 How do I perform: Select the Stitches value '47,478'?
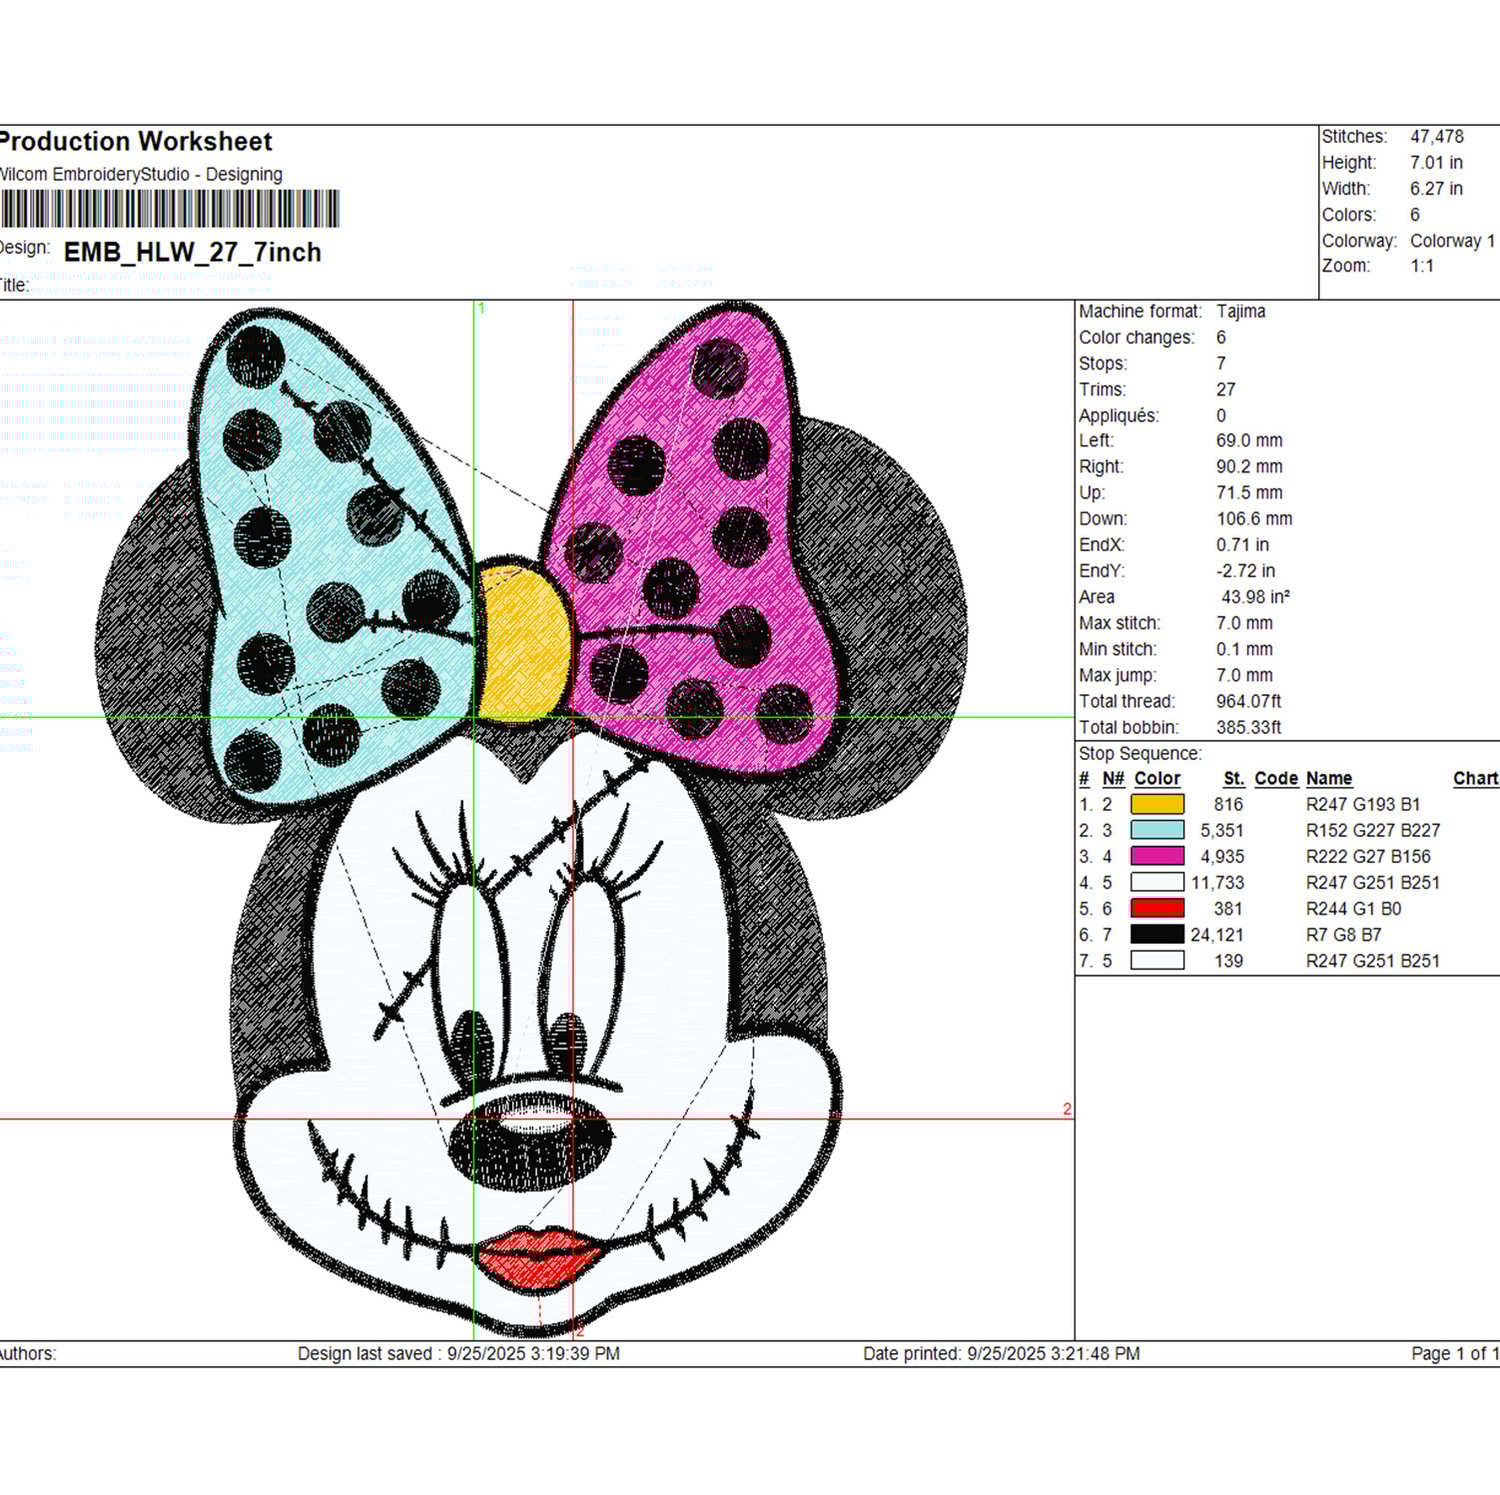pyautogui.click(x=1437, y=136)
